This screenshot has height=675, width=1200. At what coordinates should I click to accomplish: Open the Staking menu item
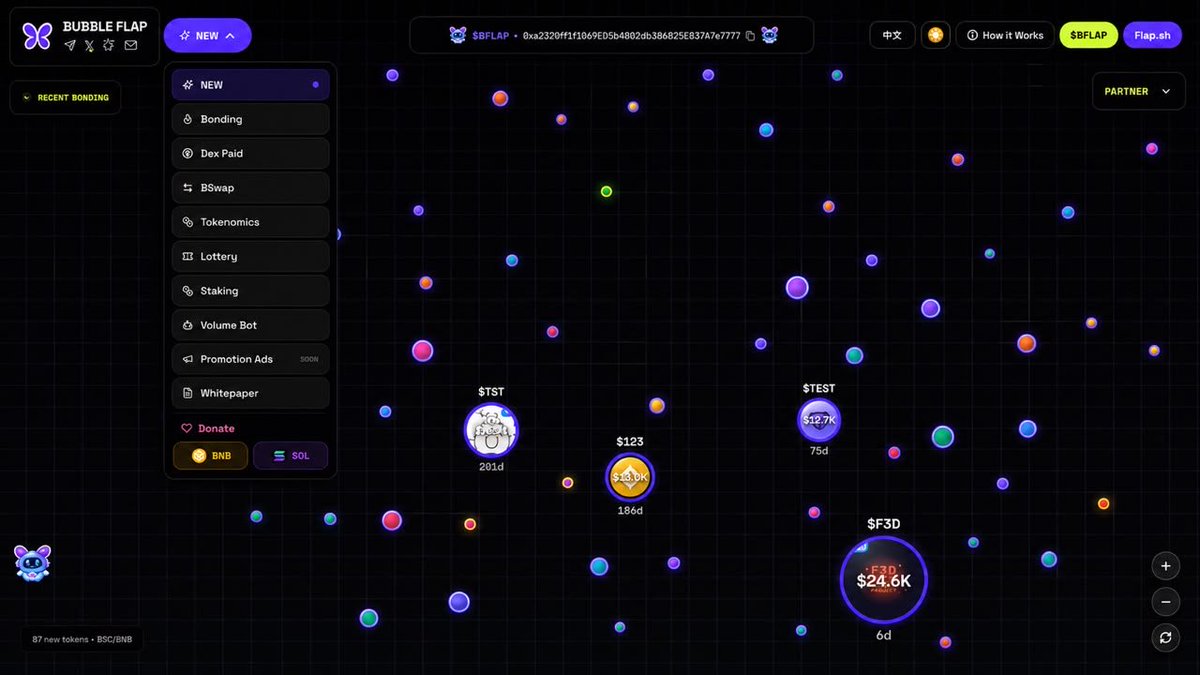click(250, 291)
